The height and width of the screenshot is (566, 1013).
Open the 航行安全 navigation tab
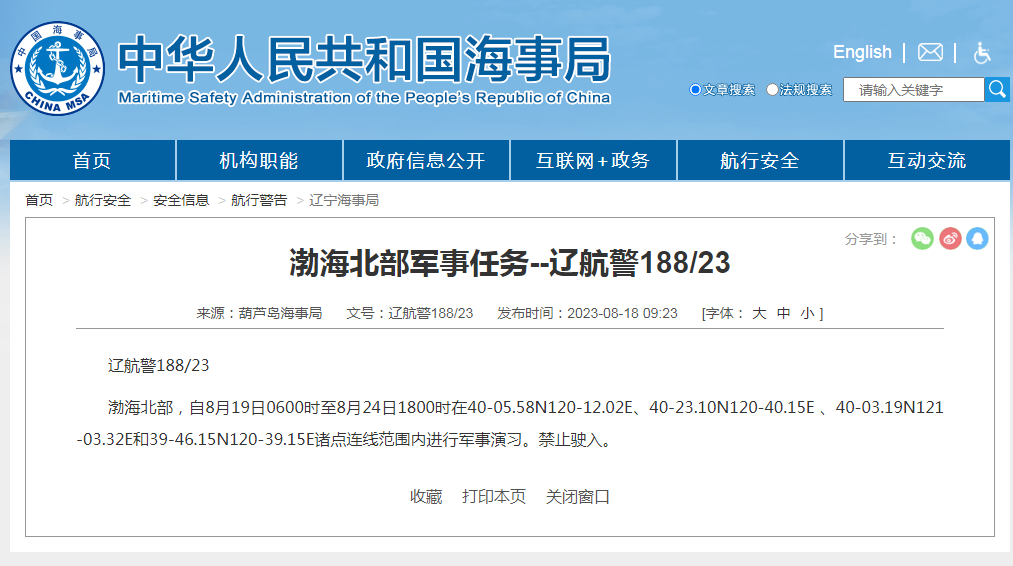tap(760, 160)
